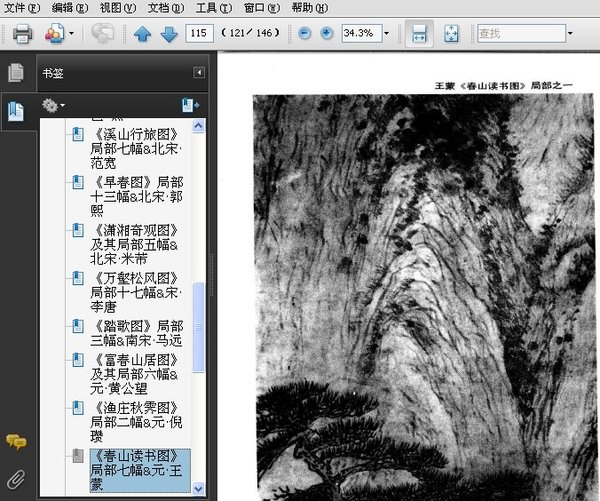
Task: Toggle the fit width scrolling mode icon
Action: [x=419, y=34]
